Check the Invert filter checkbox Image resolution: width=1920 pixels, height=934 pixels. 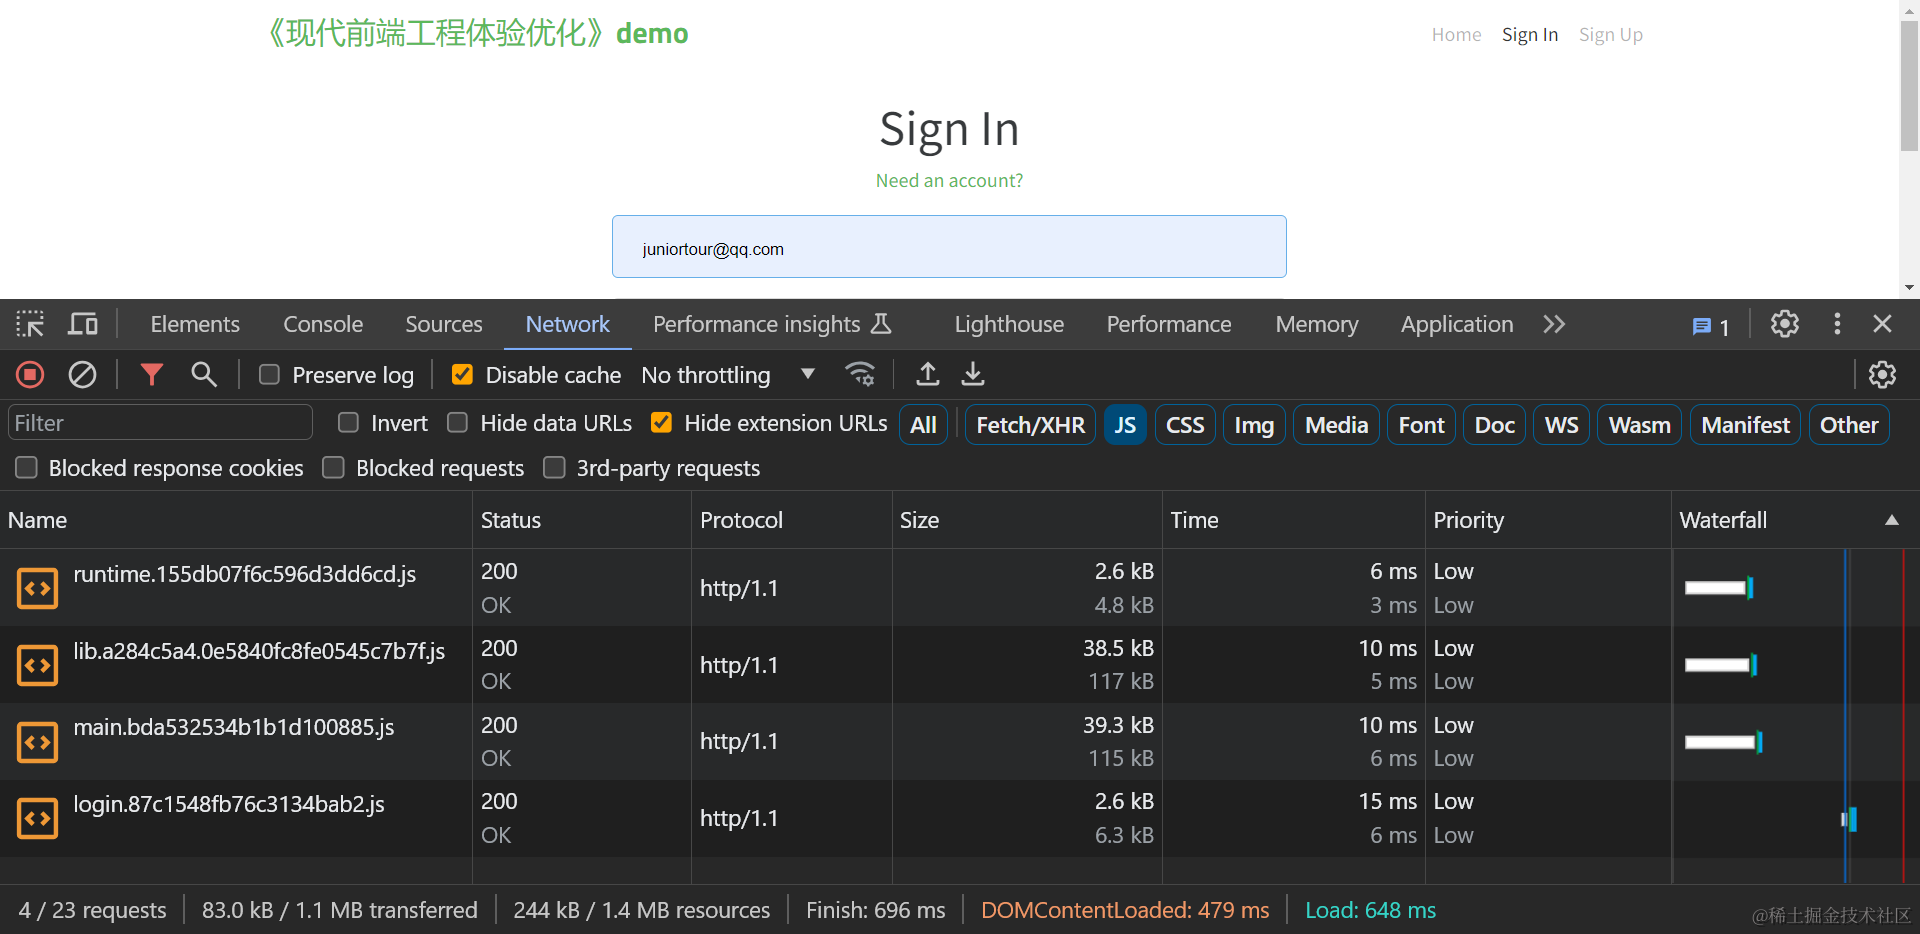[348, 423]
